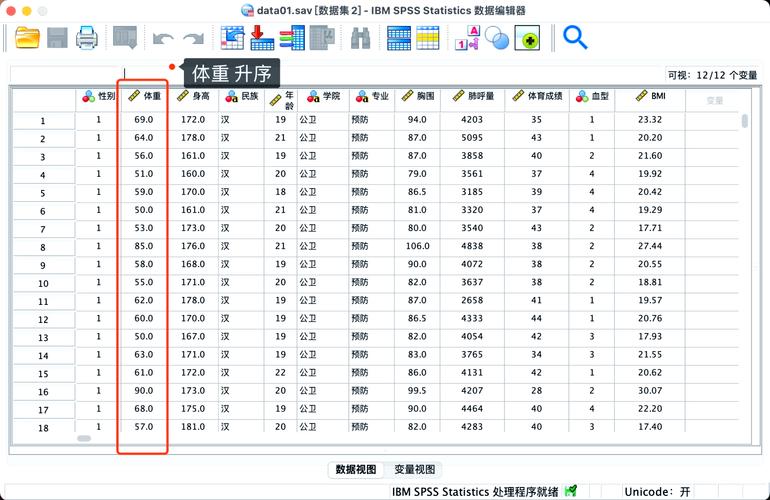
Task: Go to case toolbar icon
Action: pos(232,38)
